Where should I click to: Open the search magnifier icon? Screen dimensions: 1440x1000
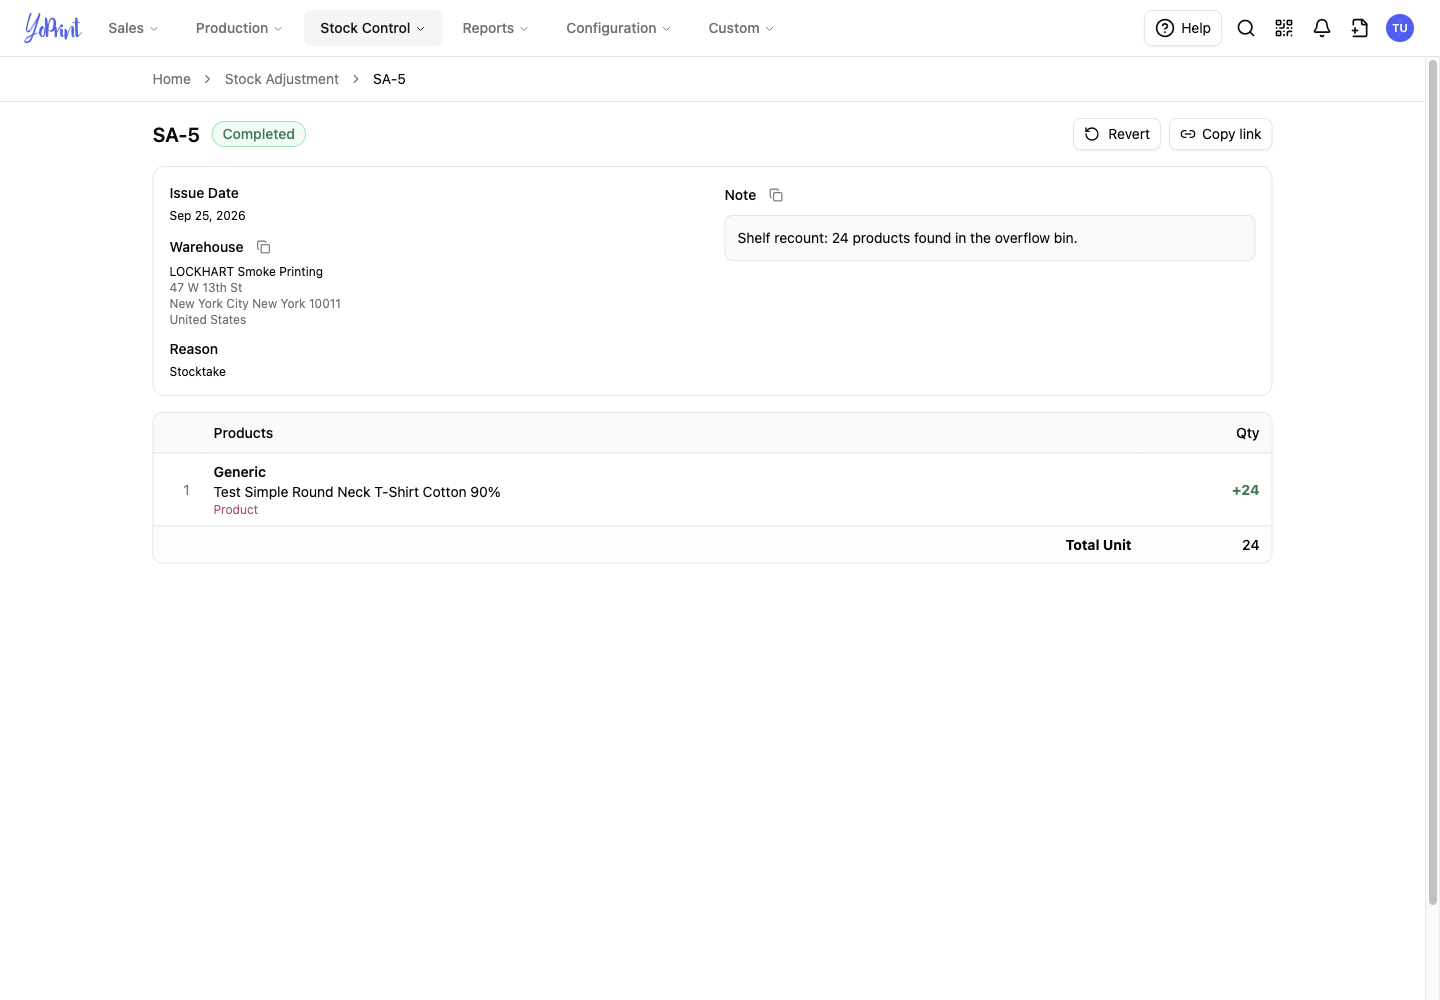(x=1246, y=28)
